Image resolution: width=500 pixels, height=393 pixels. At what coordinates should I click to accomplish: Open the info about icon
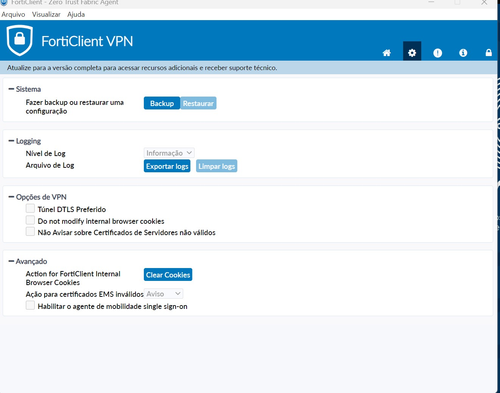coord(463,53)
